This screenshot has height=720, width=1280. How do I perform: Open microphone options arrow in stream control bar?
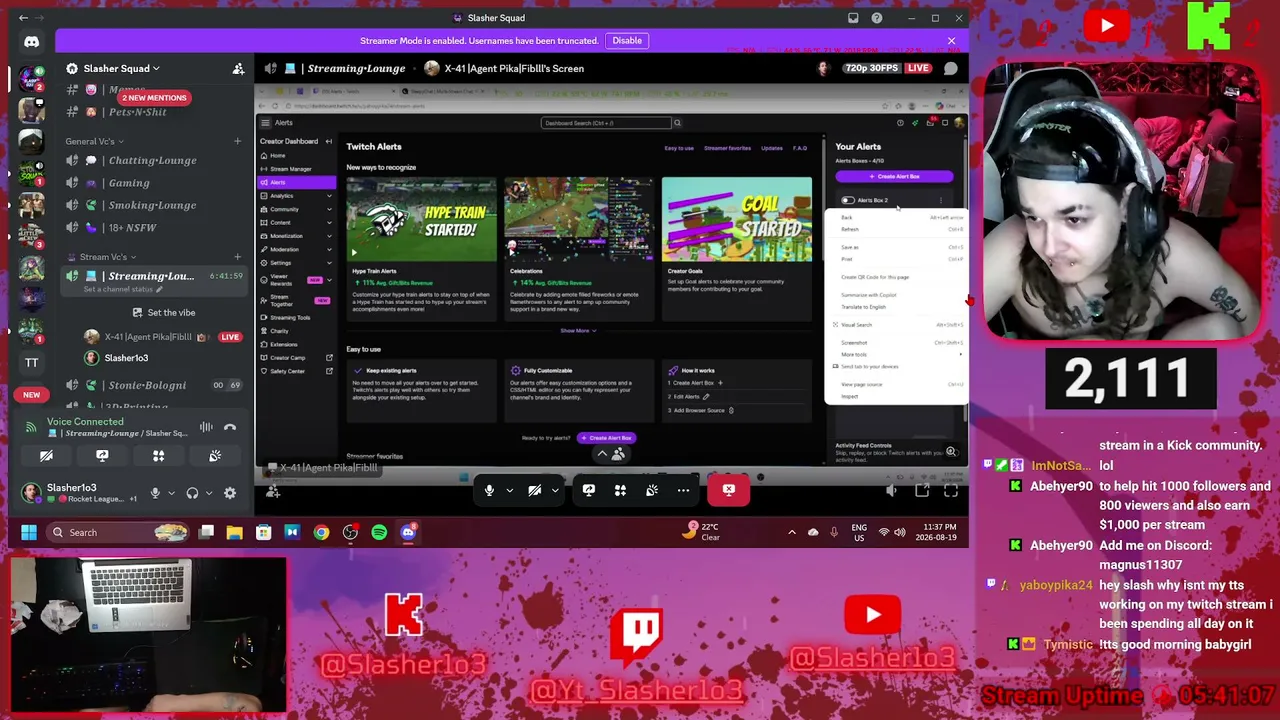pos(509,490)
